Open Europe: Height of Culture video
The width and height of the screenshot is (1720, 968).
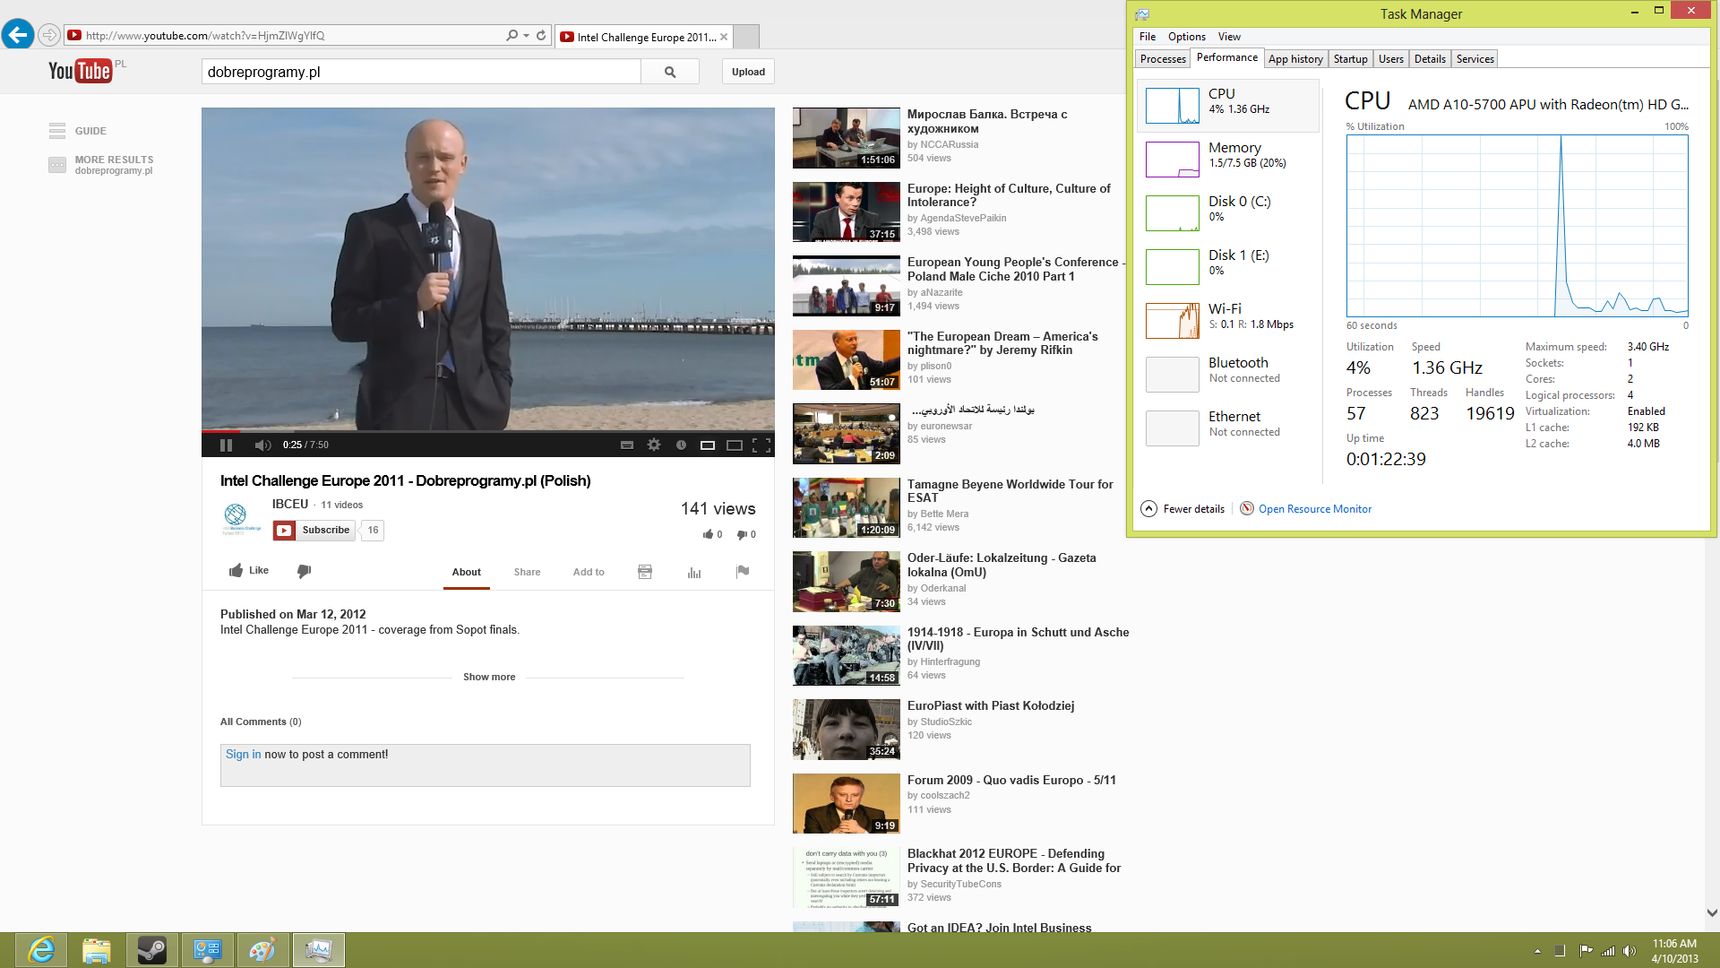[x=1008, y=195]
